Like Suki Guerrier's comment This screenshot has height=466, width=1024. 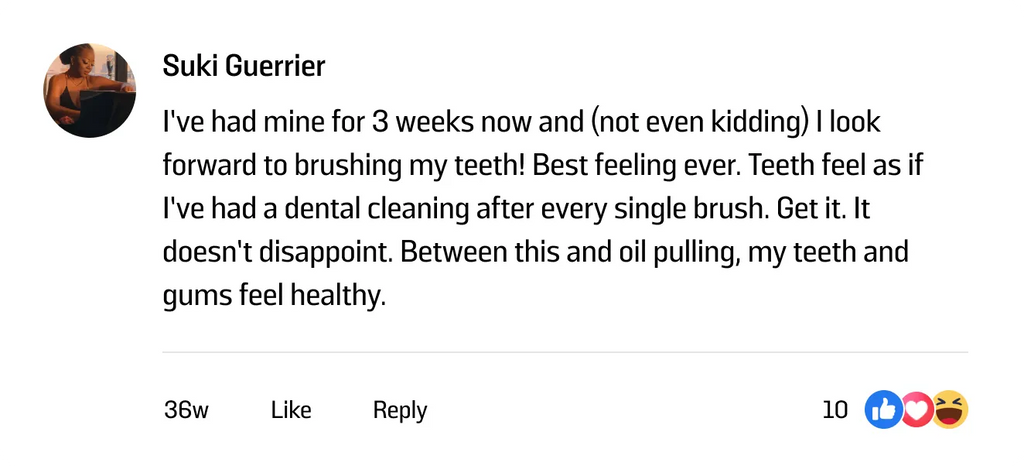[x=291, y=410]
